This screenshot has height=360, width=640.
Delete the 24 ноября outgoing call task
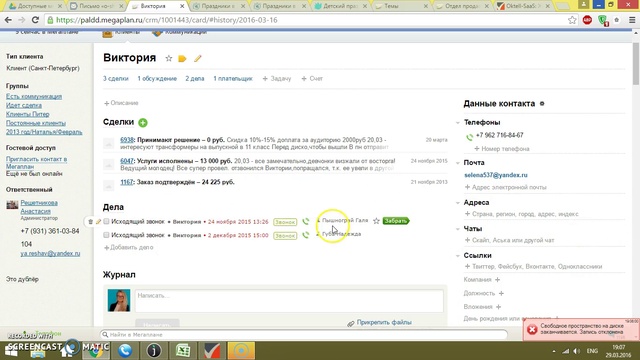click(91, 222)
